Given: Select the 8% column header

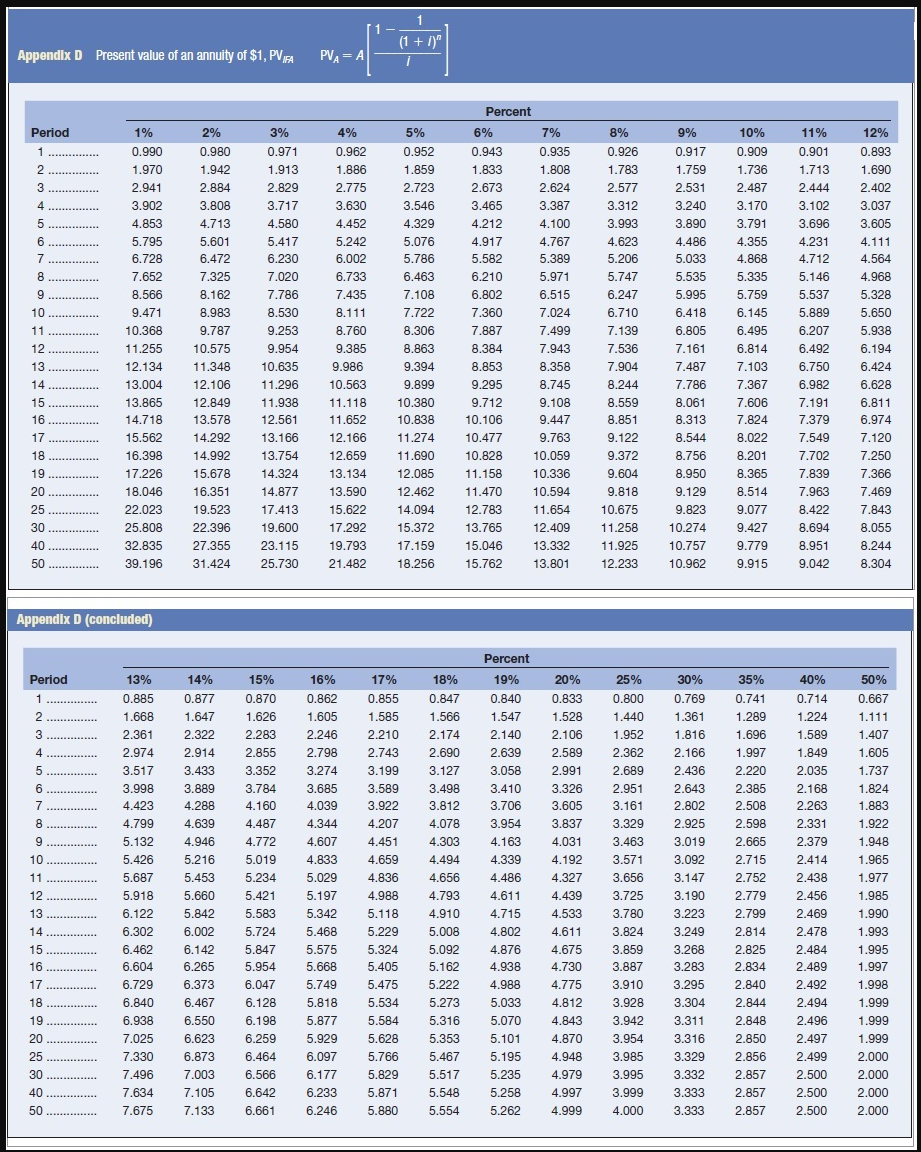Looking at the screenshot, I should [619, 133].
